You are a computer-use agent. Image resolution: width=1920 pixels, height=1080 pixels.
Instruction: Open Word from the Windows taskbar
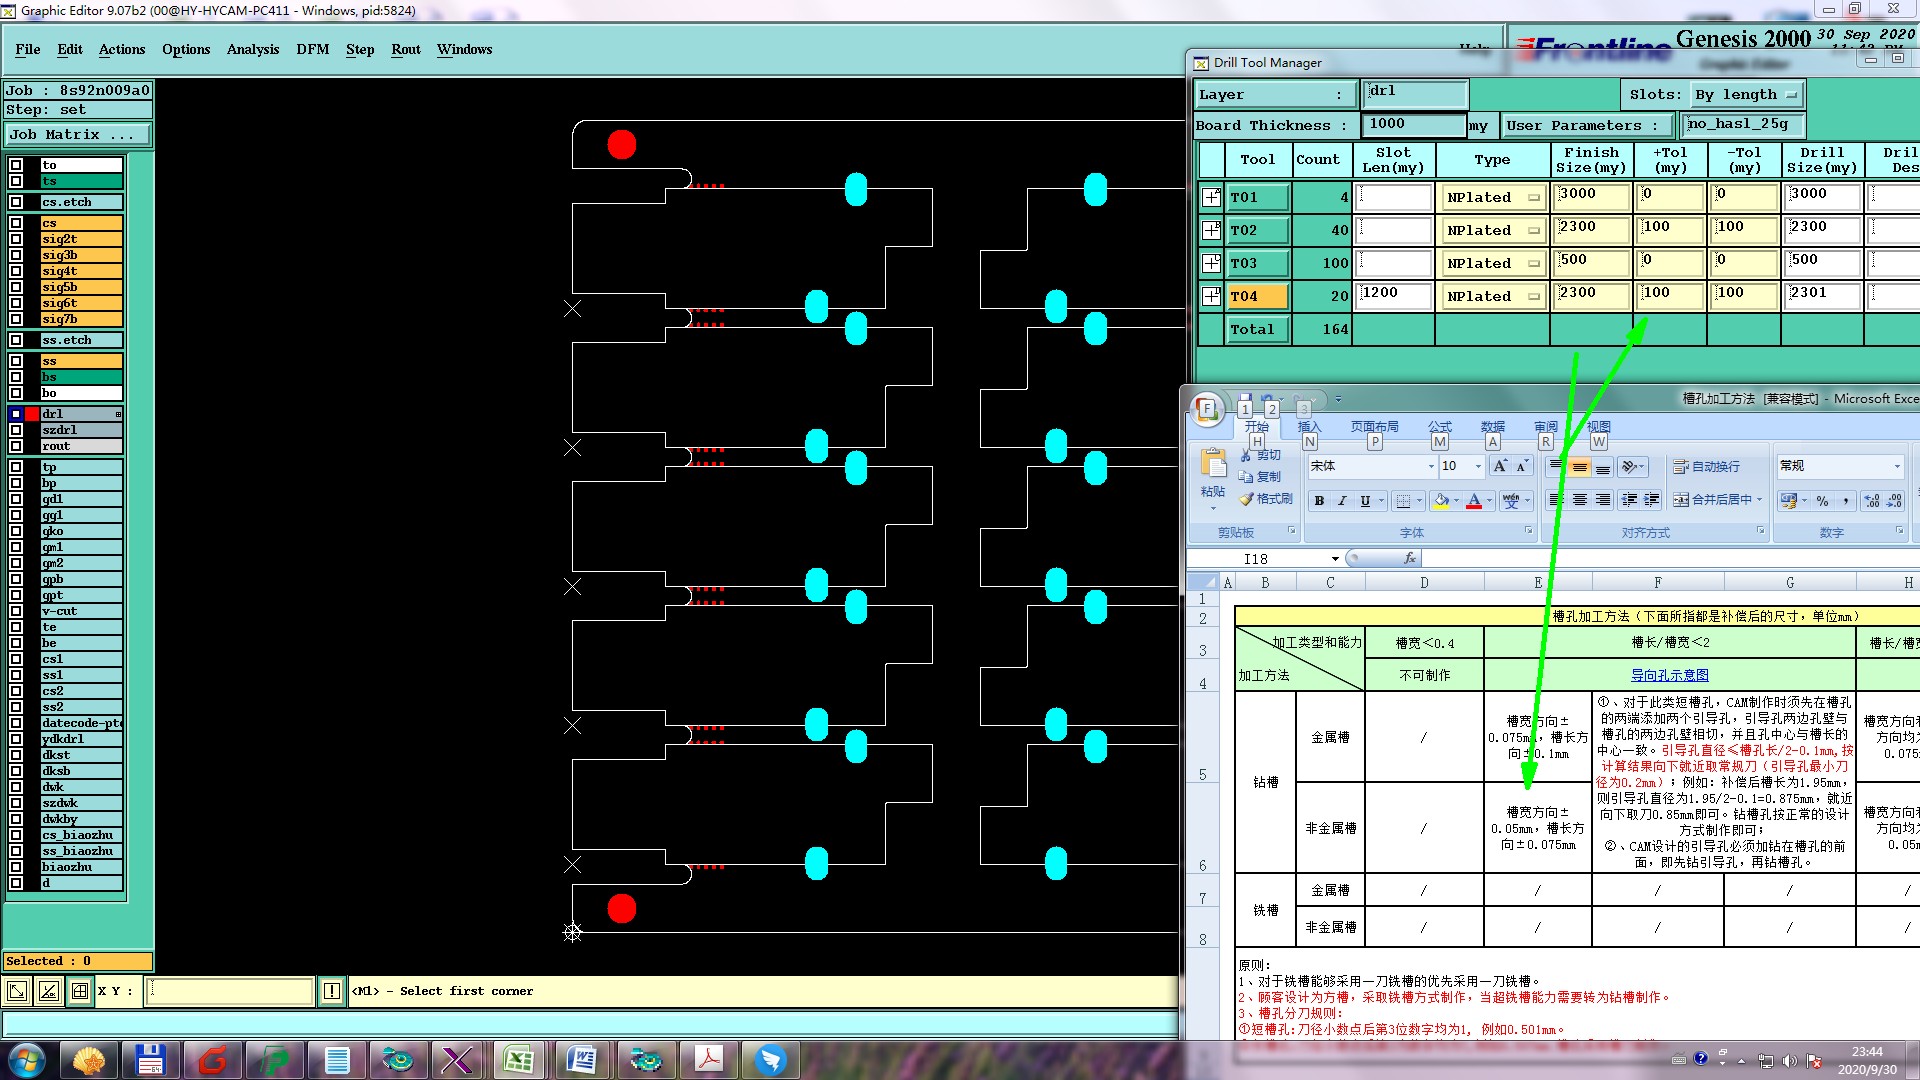(x=582, y=1059)
